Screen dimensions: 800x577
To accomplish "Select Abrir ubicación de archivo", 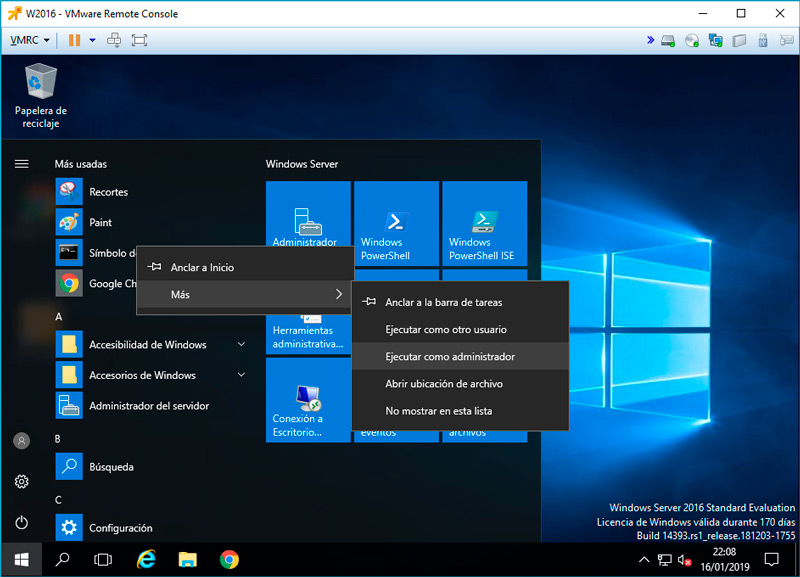I will [x=460, y=384].
